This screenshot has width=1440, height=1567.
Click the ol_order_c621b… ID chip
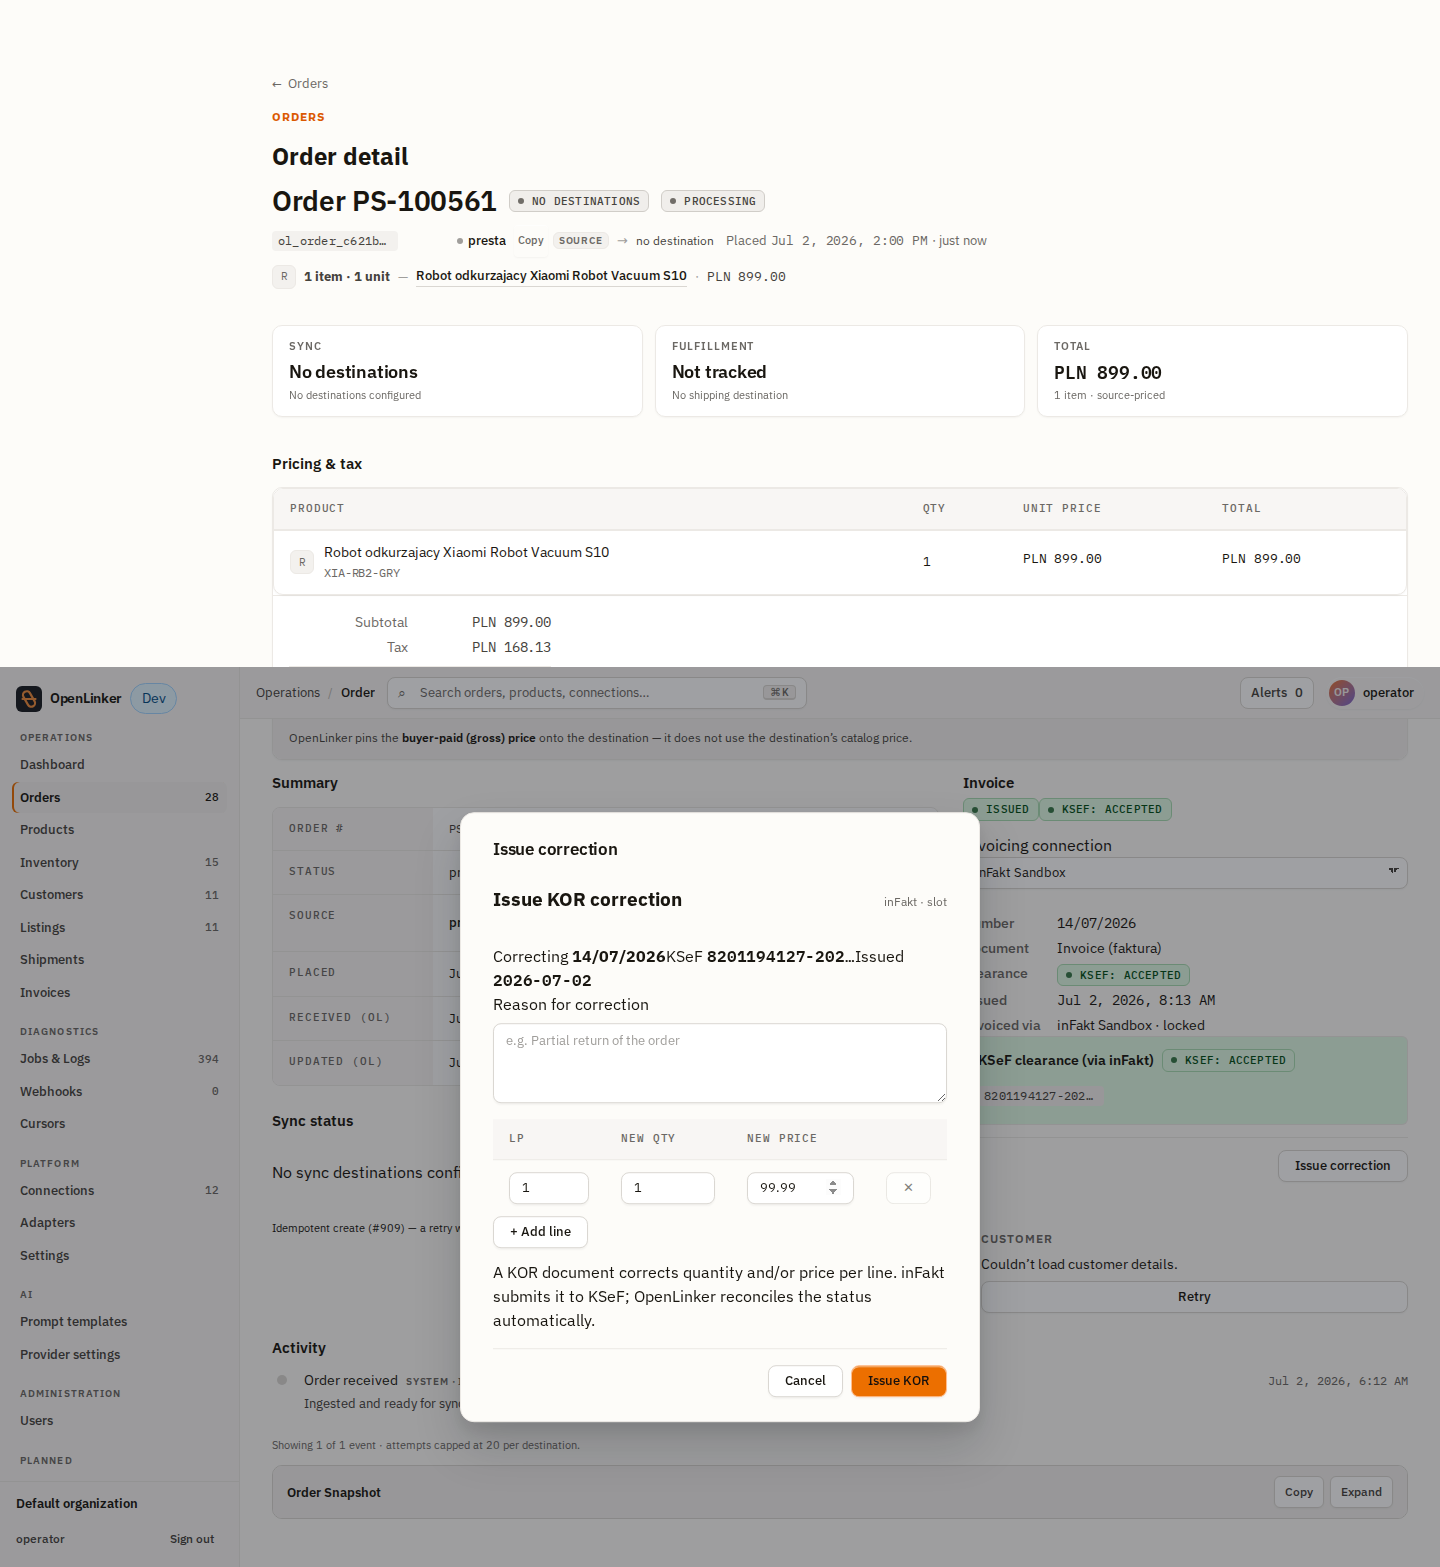pos(335,241)
